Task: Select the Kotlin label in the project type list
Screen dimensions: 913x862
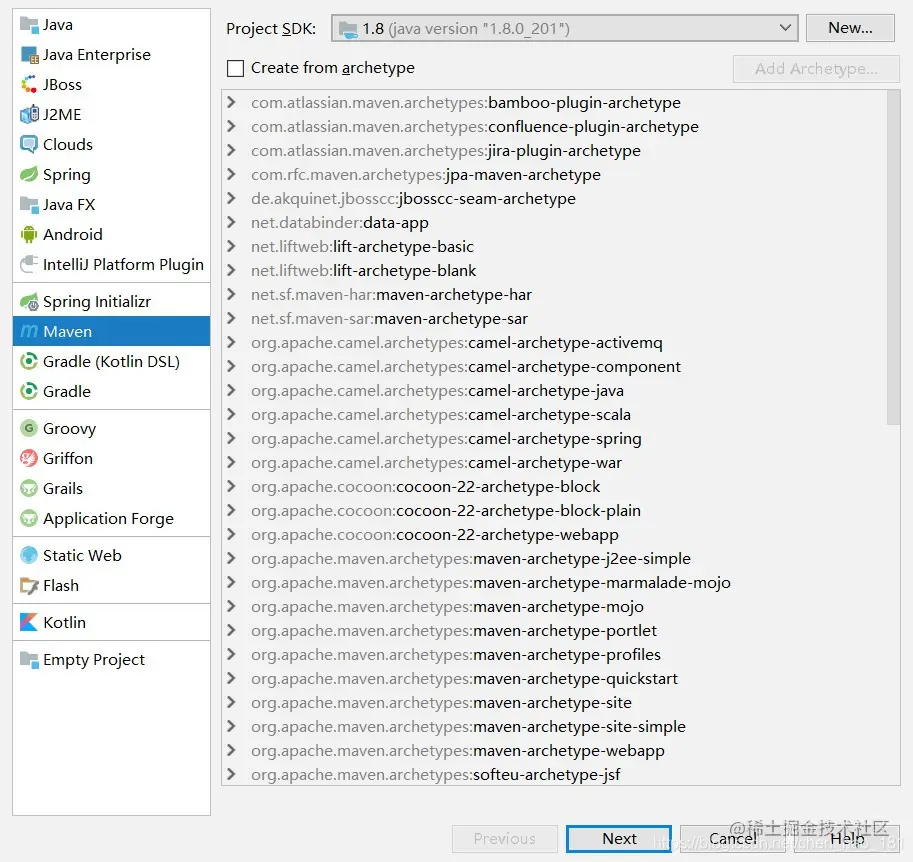Action: coord(65,623)
